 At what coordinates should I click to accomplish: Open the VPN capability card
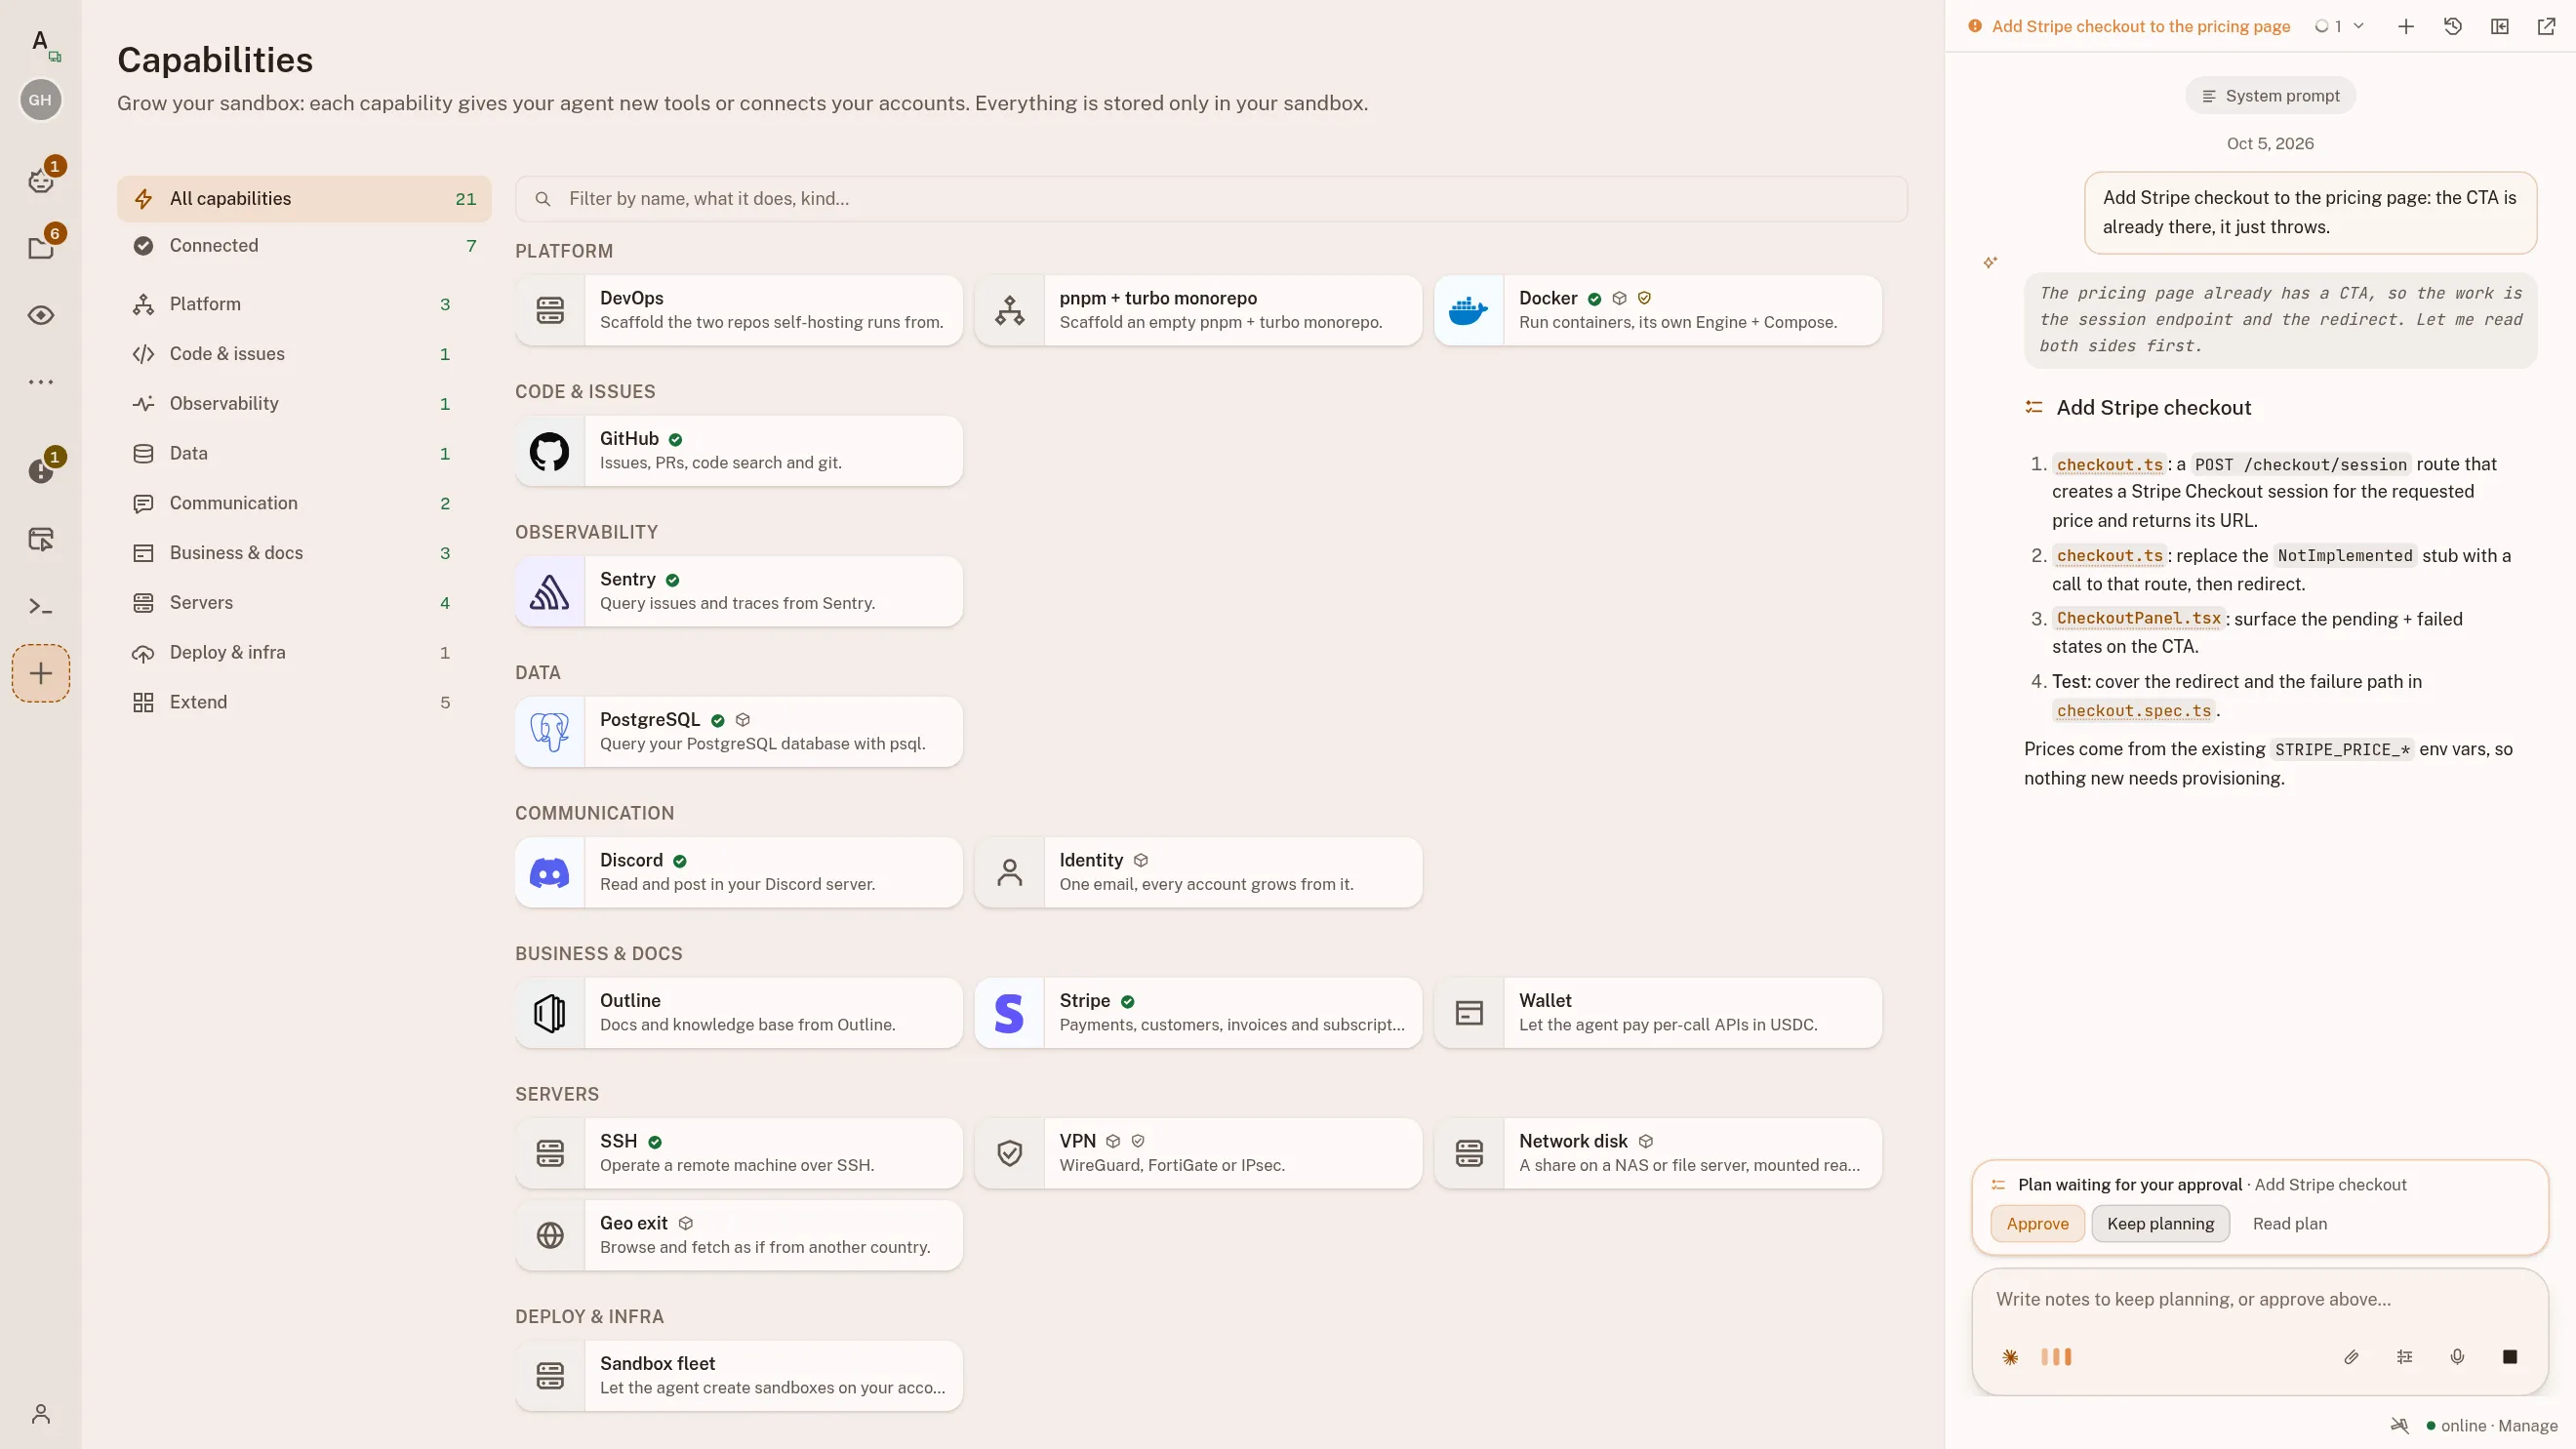point(1198,1153)
